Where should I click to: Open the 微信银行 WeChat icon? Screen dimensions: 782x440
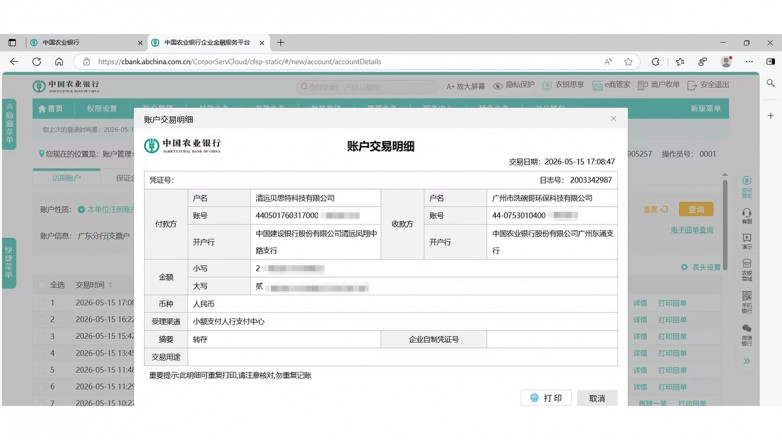pos(747,335)
